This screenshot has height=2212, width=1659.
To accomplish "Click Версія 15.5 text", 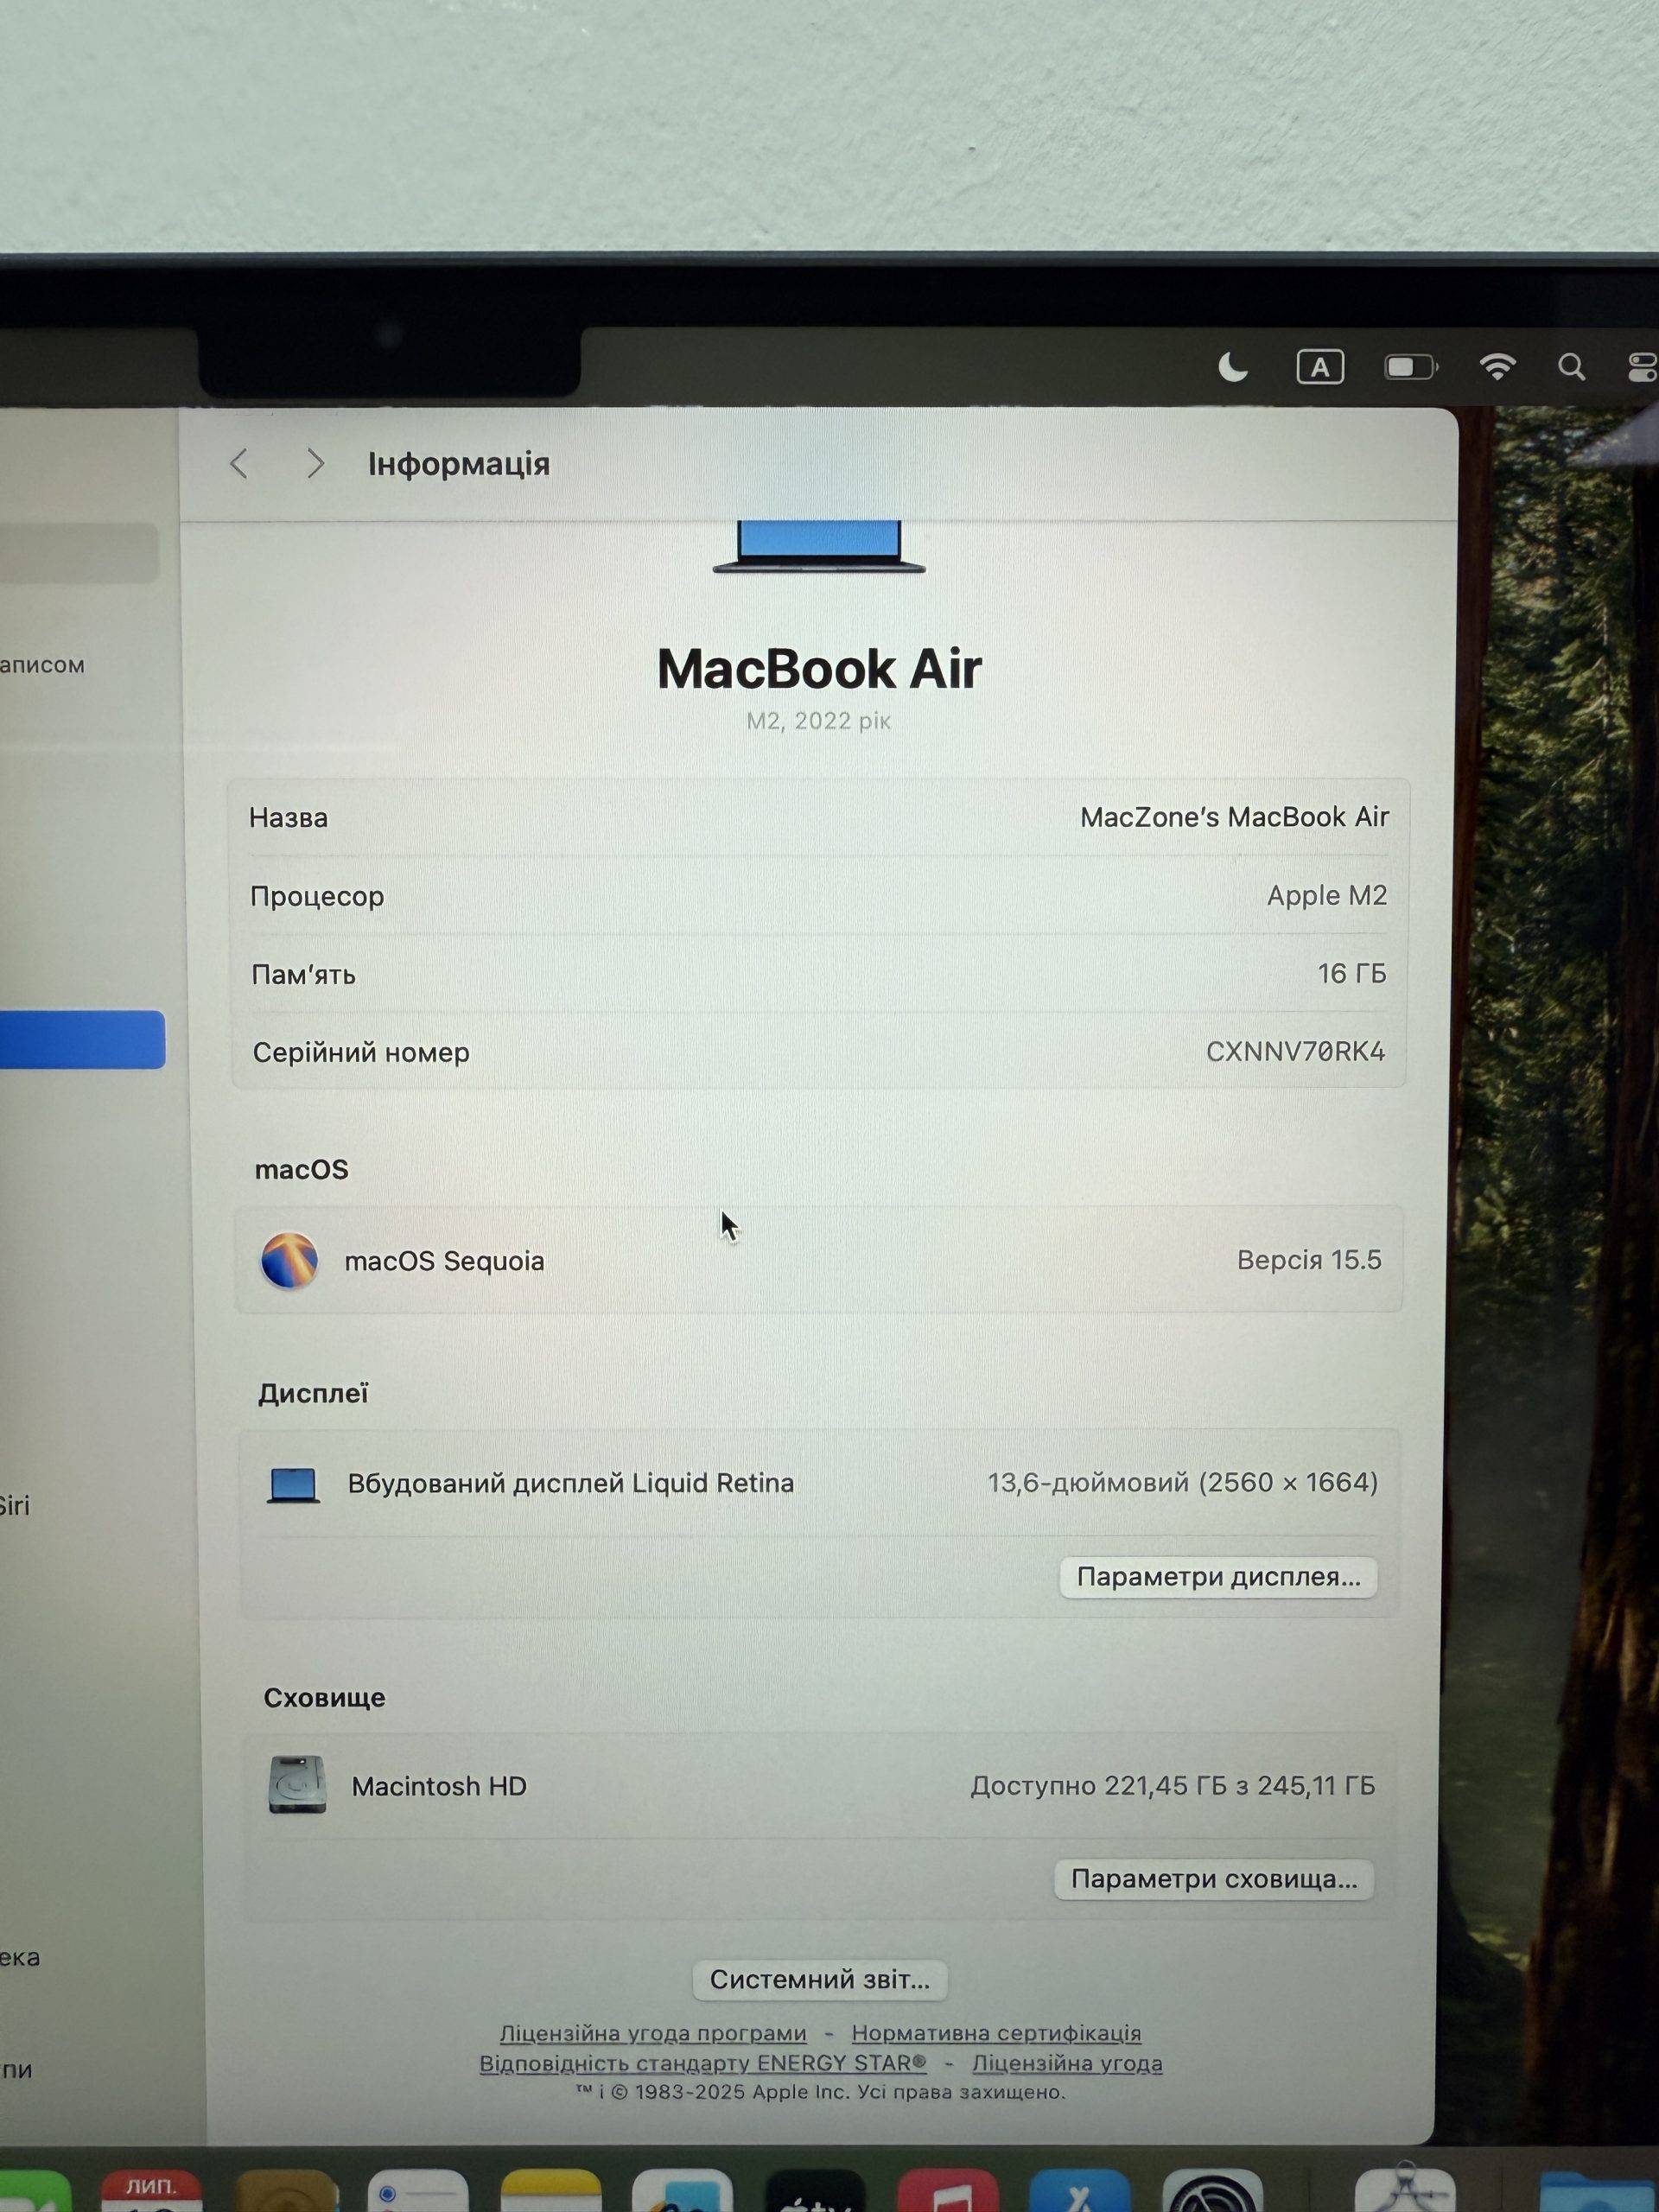I will [x=1309, y=1260].
